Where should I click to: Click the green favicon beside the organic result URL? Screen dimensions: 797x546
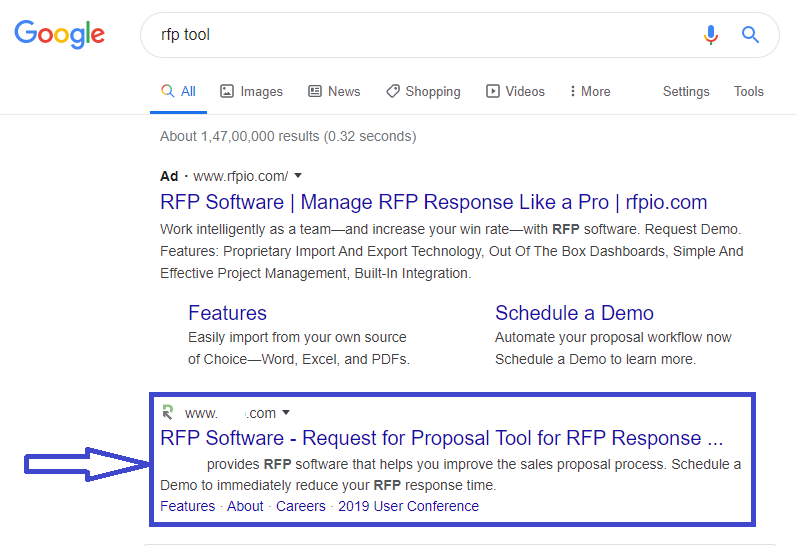(x=168, y=412)
